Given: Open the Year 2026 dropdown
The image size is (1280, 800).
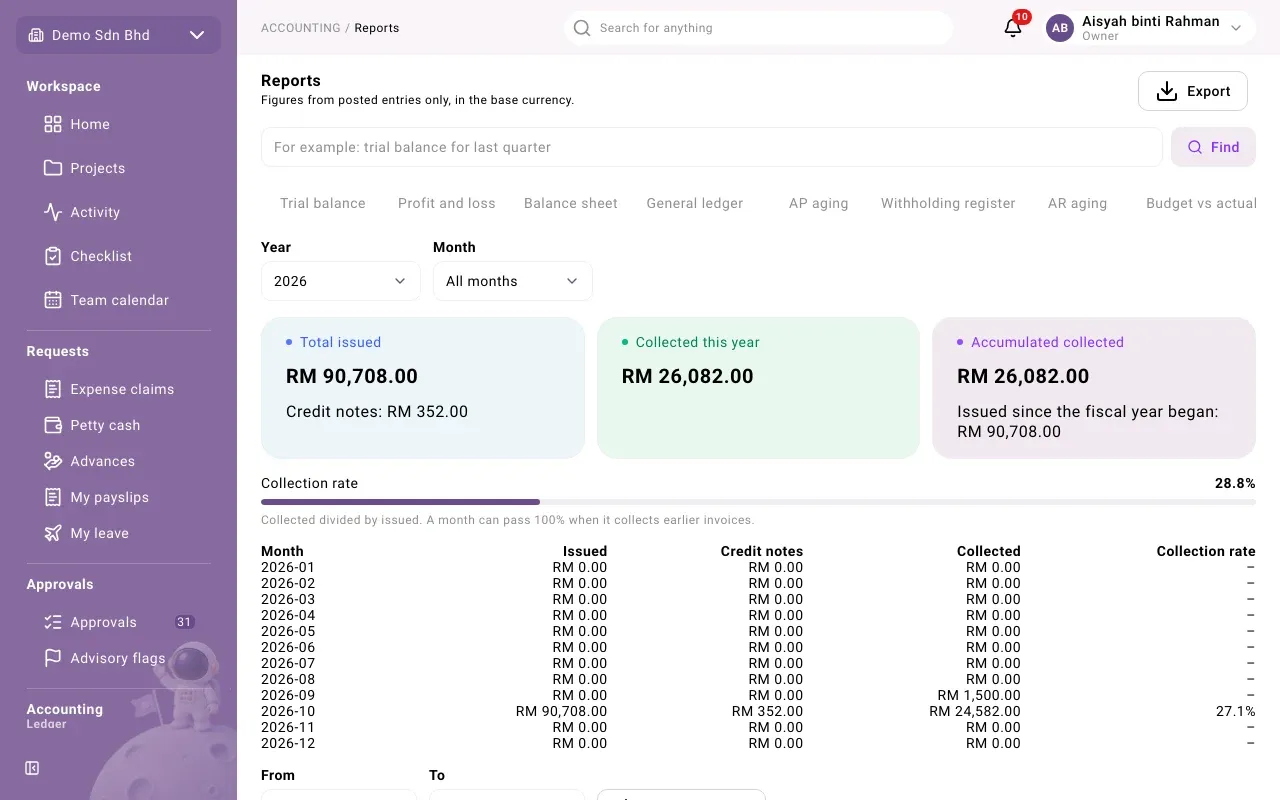Looking at the screenshot, I should coord(341,281).
